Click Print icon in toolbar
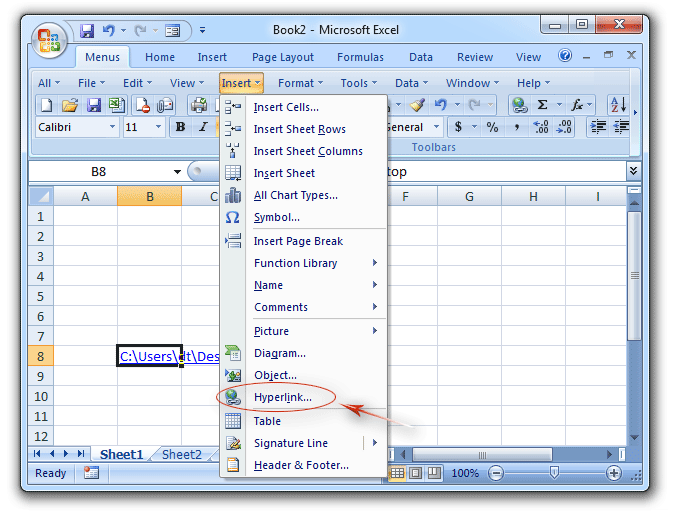The image size is (674, 518). (199, 105)
